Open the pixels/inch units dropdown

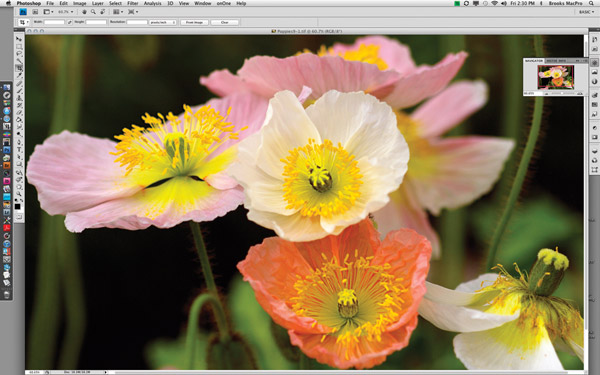click(163, 22)
